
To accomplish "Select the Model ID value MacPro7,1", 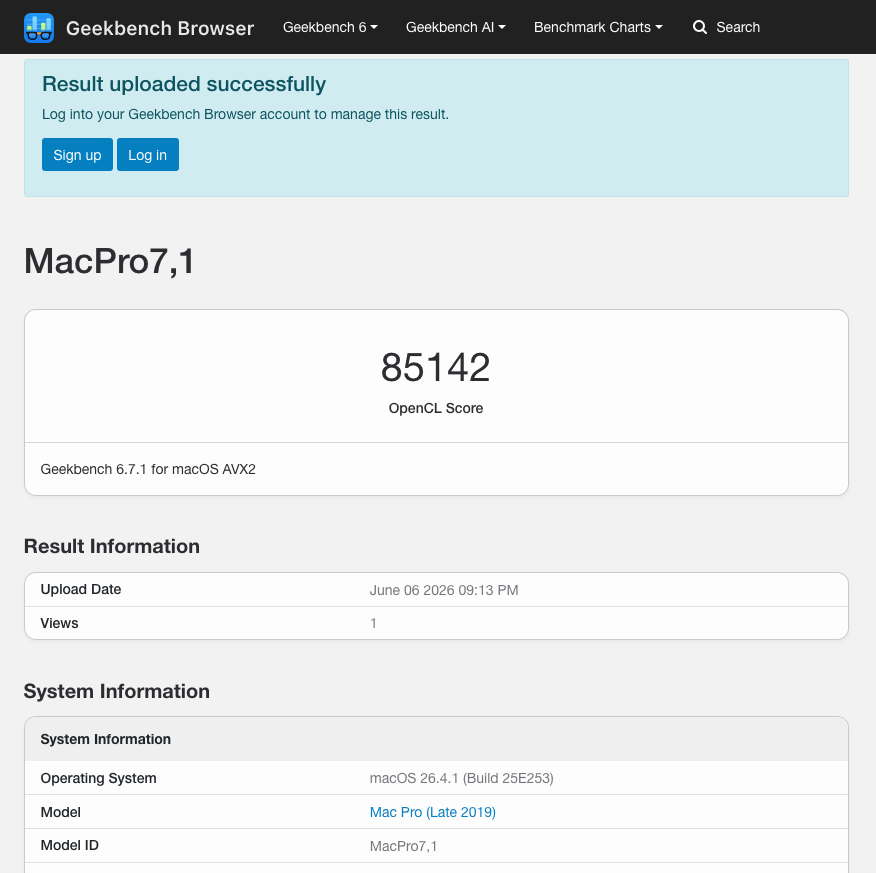I will coord(403,846).
